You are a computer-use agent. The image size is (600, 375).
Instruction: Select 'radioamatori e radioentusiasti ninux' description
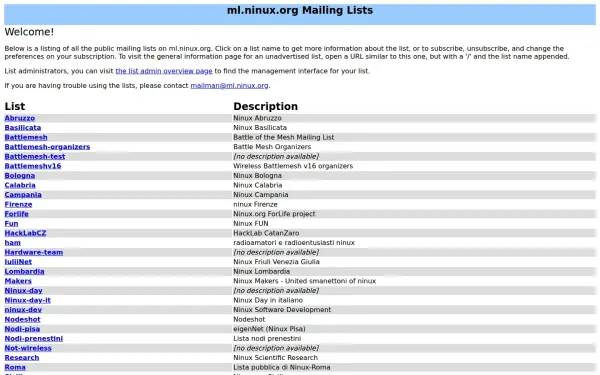click(294, 243)
